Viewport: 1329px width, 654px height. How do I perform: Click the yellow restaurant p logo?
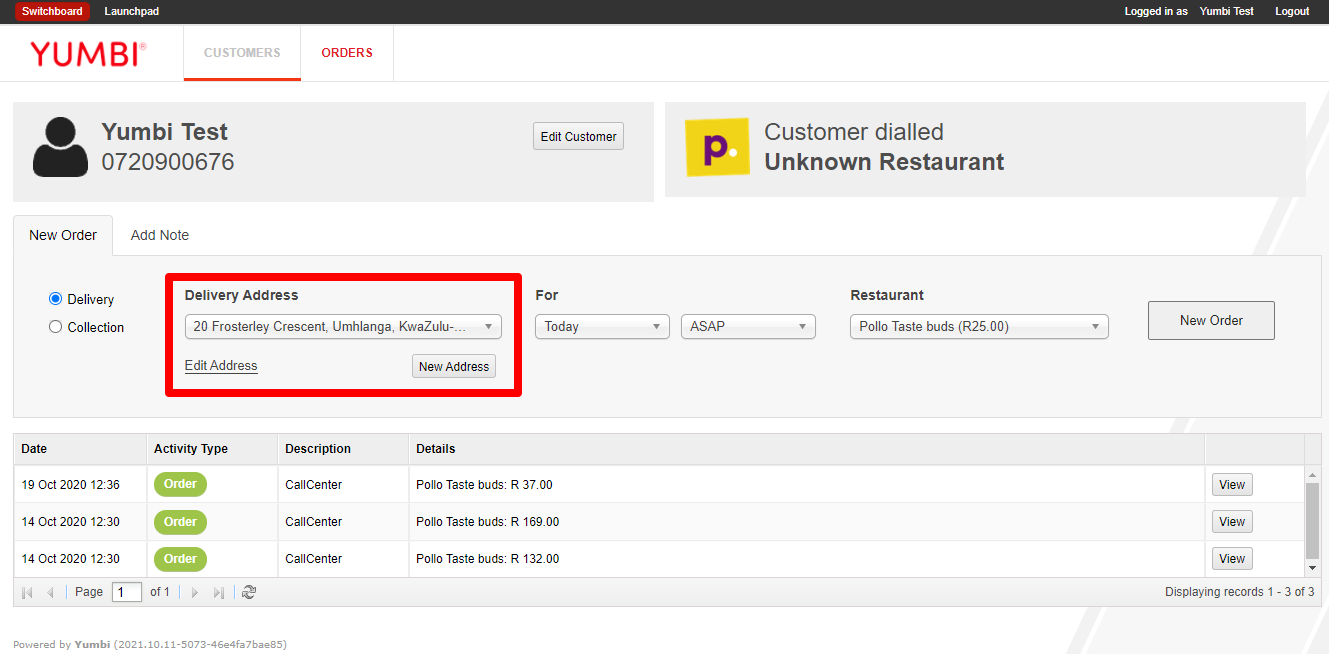717,148
